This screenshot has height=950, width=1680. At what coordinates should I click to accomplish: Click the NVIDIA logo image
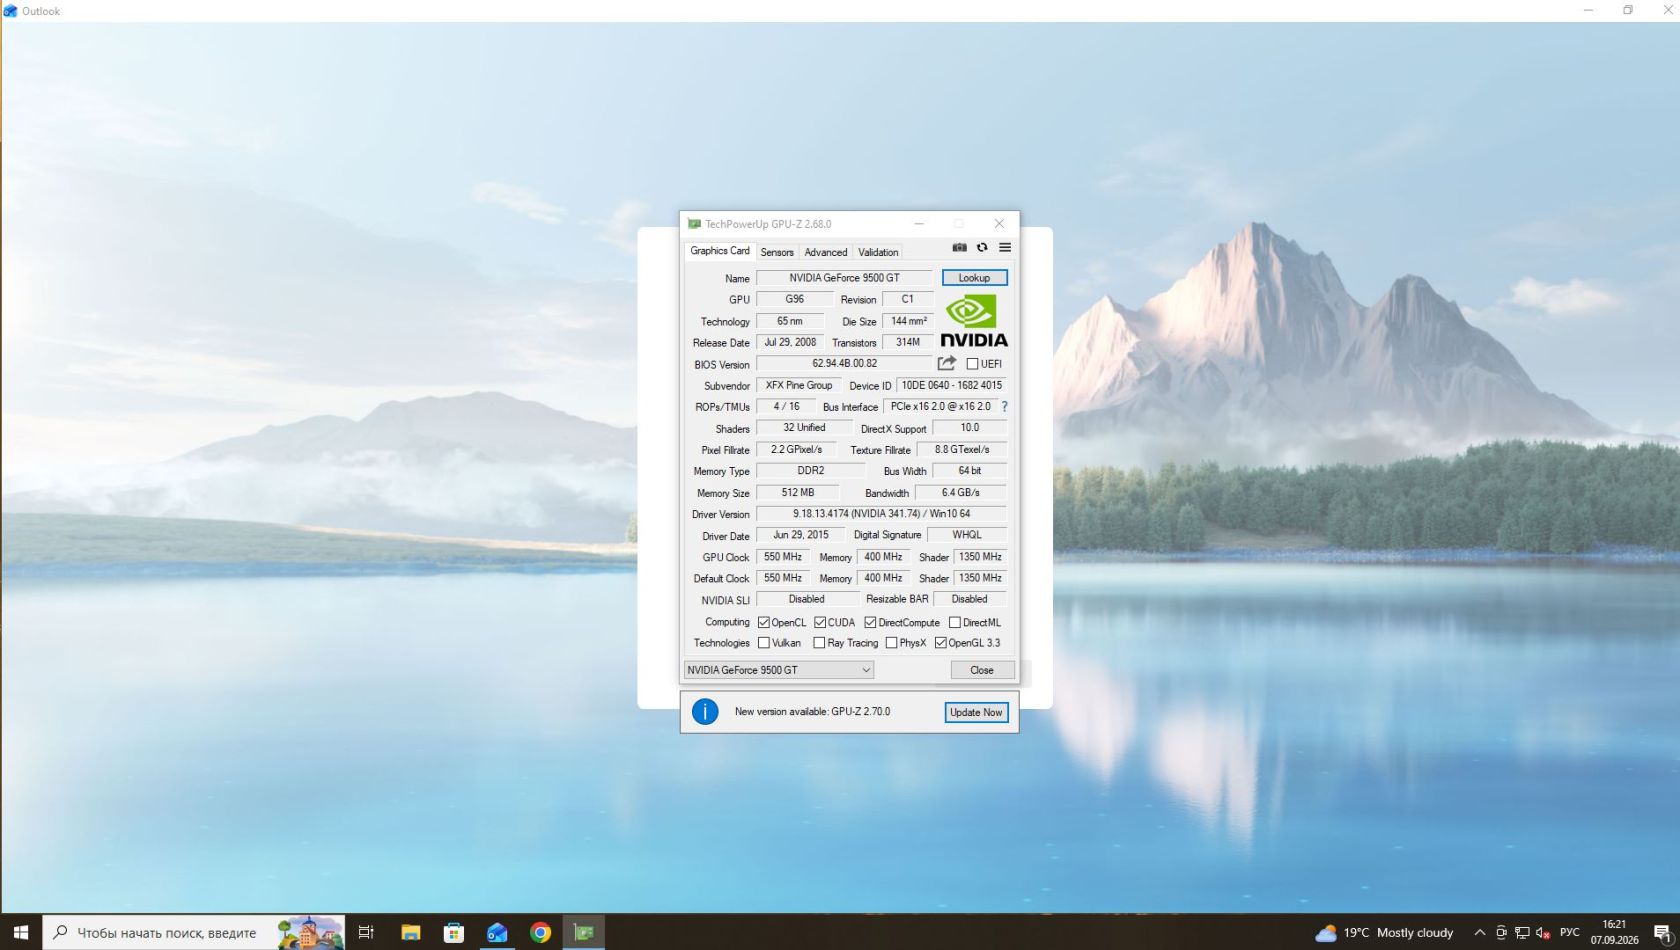point(974,321)
